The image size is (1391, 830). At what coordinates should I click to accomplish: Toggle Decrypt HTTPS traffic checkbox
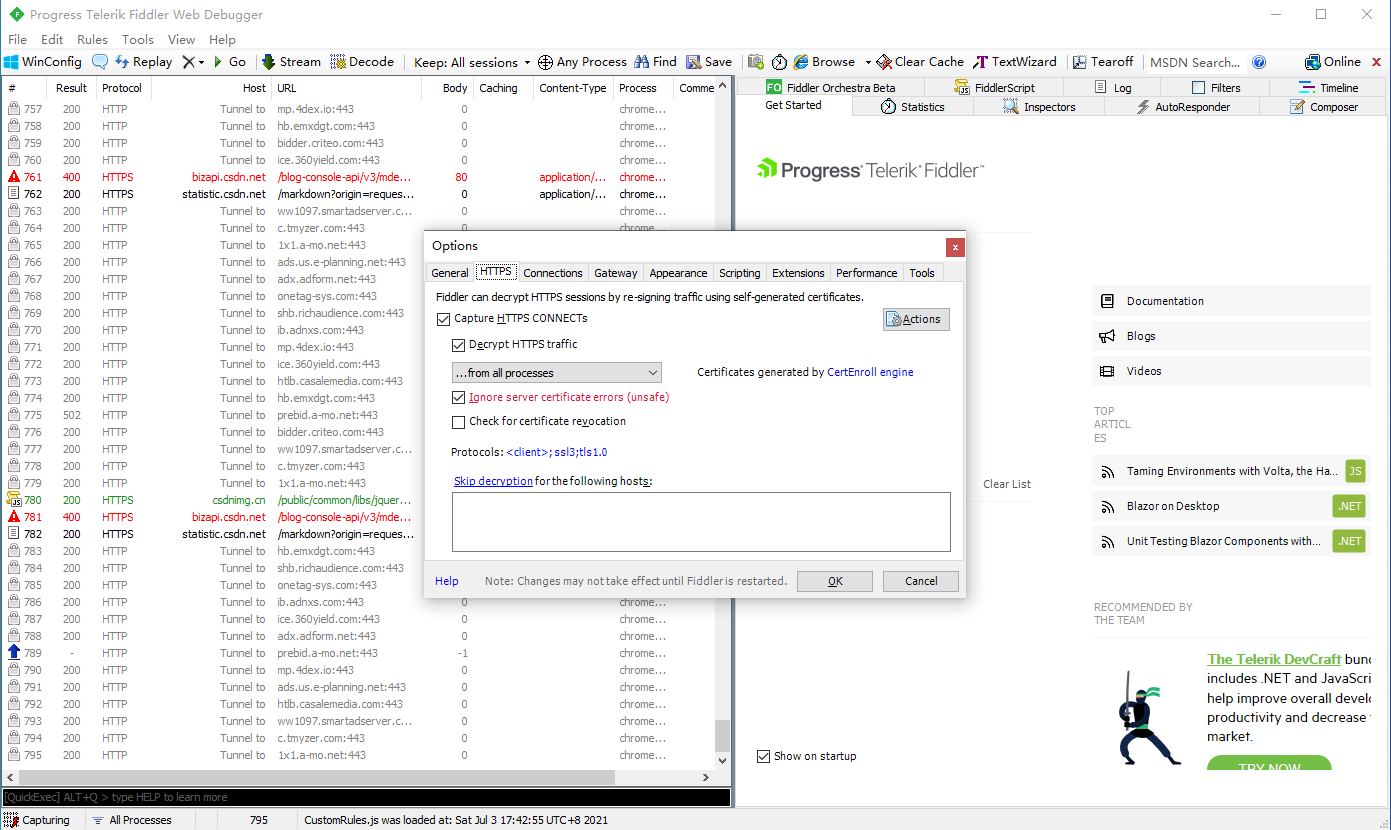tap(459, 345)
